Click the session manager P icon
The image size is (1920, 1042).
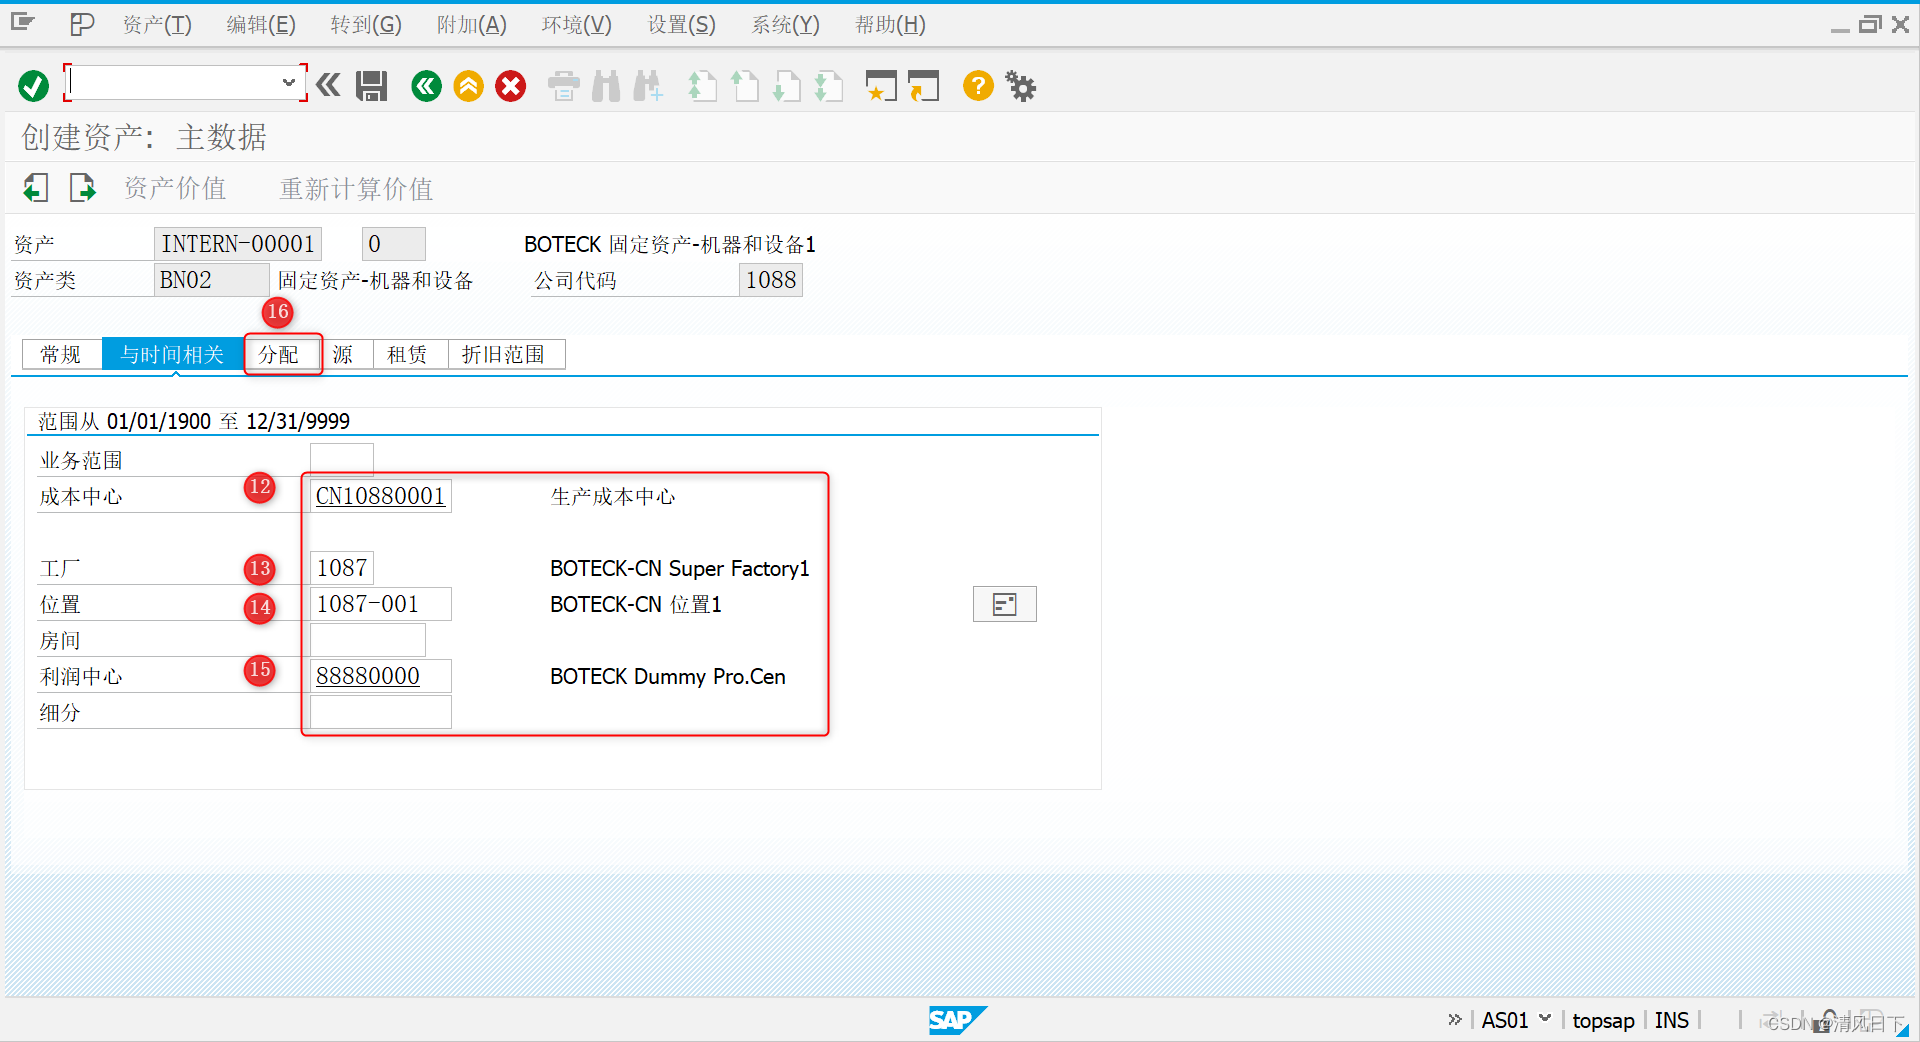pos(82,24)
